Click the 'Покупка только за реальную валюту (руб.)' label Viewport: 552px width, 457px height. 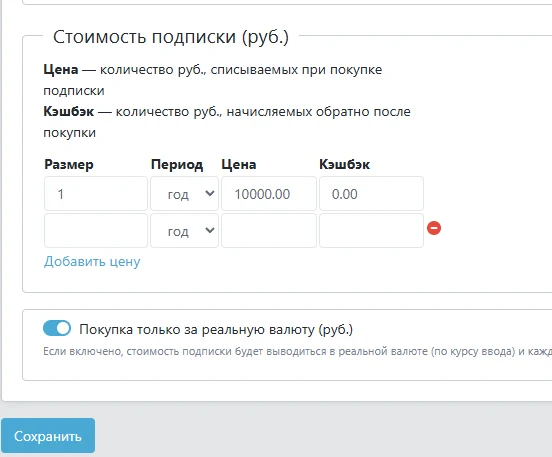coord(216,330)
